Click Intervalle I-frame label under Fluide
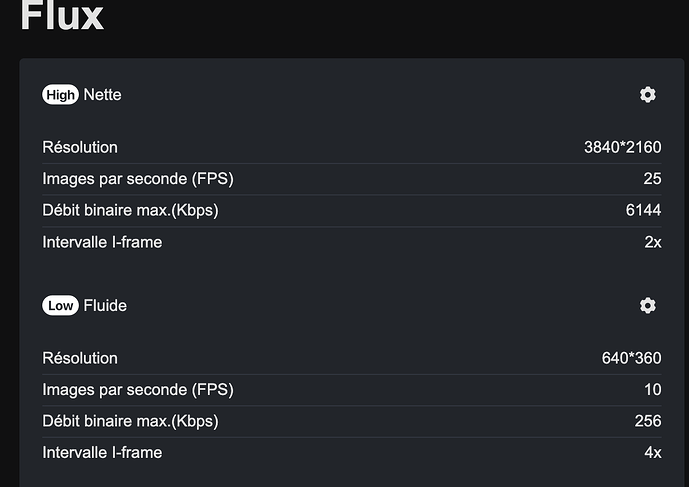The image size is (689, 487). (102, 453)
